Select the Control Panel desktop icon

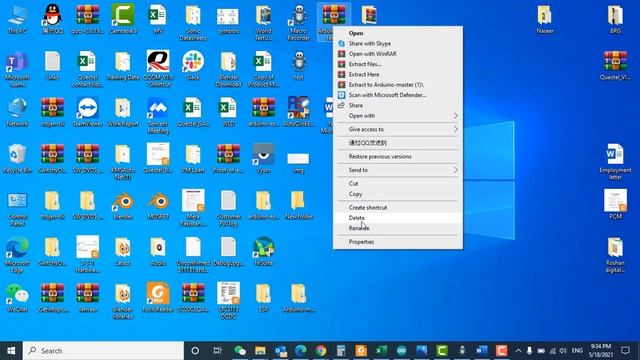tap(17, 209)
